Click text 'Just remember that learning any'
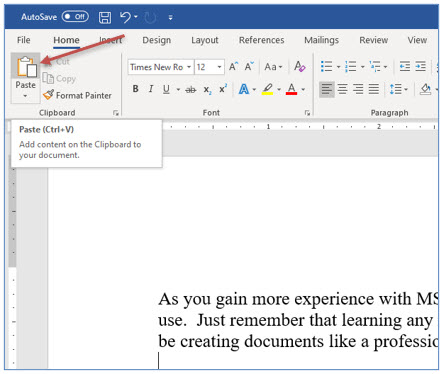444x374 pixels. (x=315, y=320)
